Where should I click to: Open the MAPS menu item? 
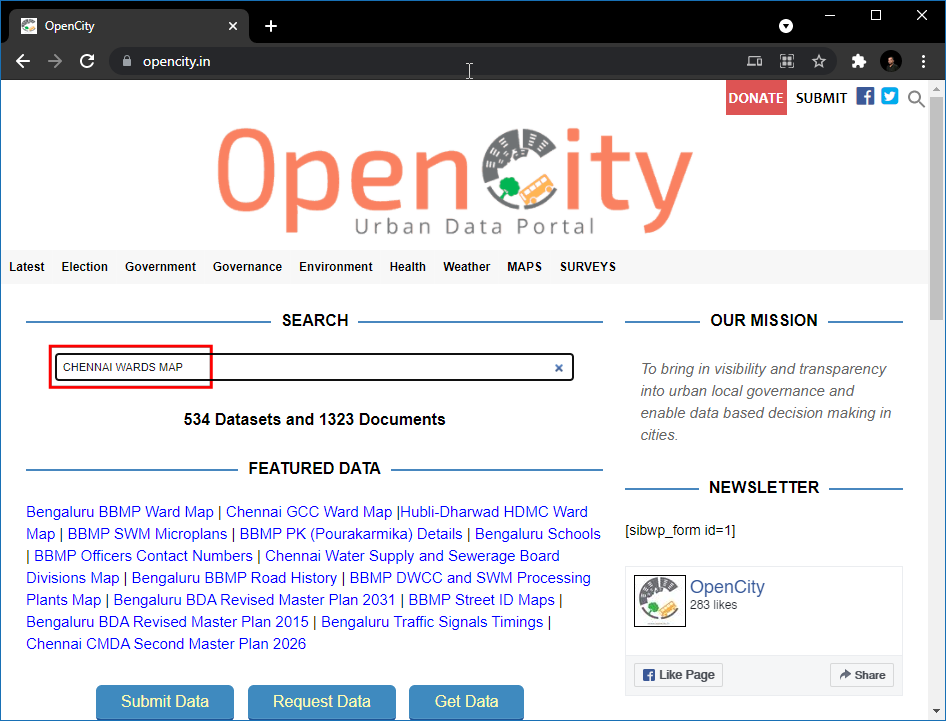[524, 267]
